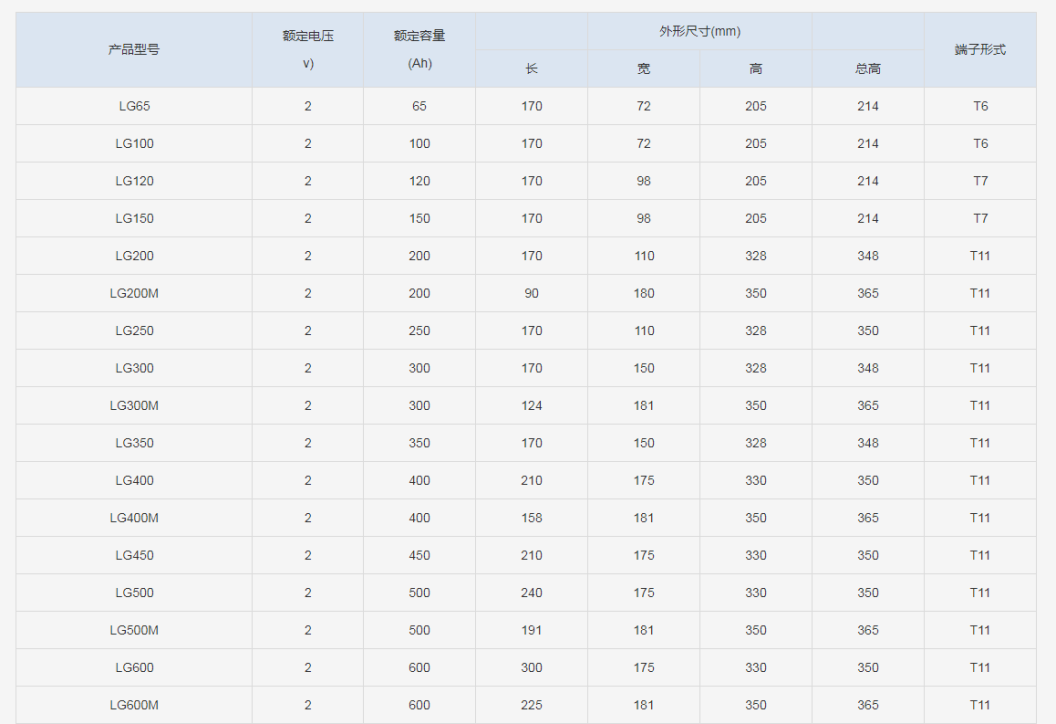Select the LG300 model cell
This screenshot has height=724, width=1056.
134,368
